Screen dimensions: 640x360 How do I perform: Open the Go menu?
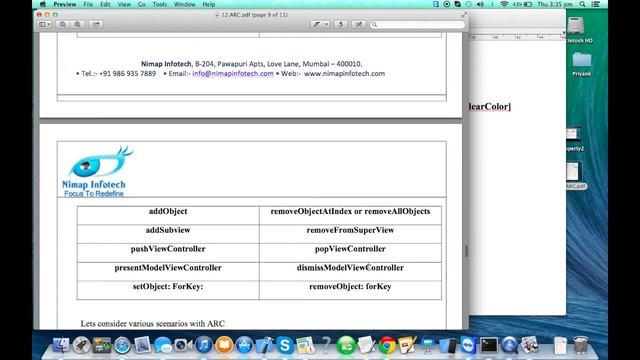pyautogui.click(x=142, y=4)
